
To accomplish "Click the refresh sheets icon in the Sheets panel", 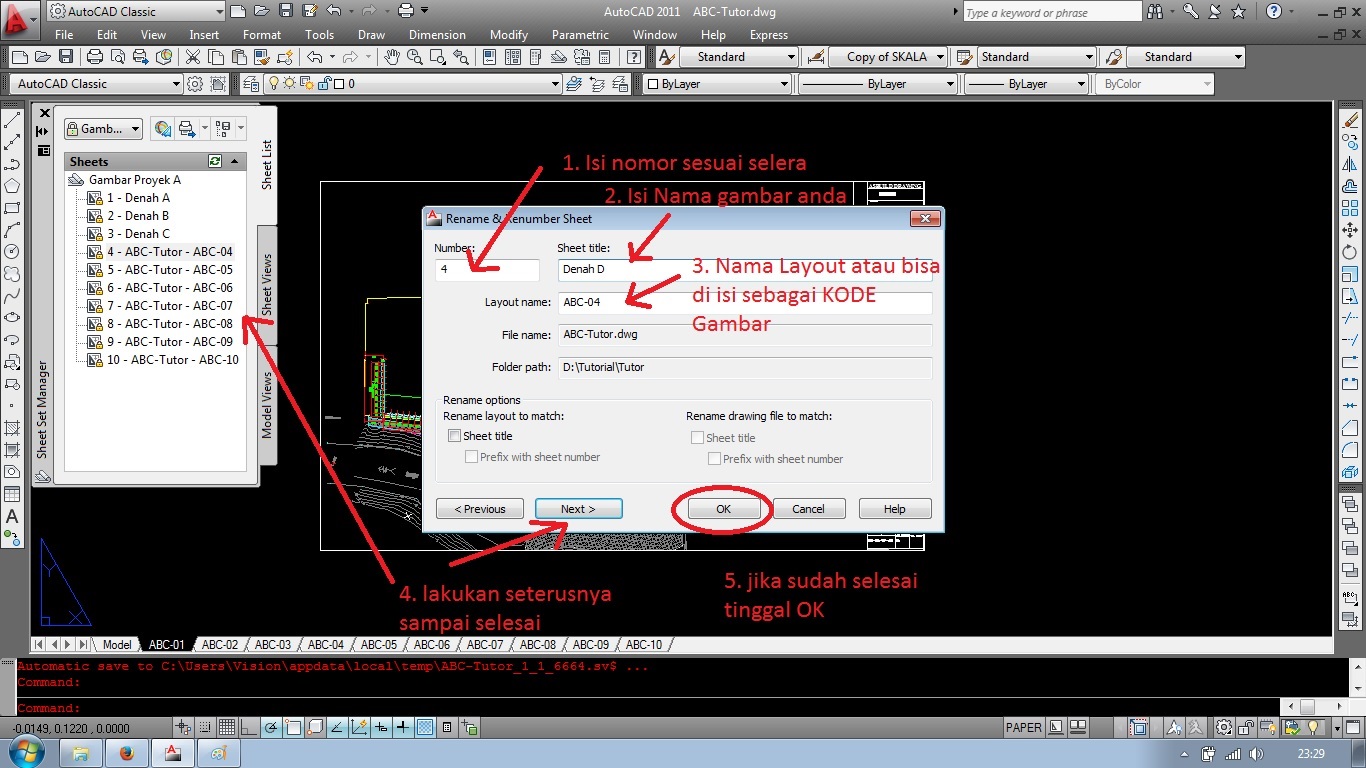I will tap(214, 161).
